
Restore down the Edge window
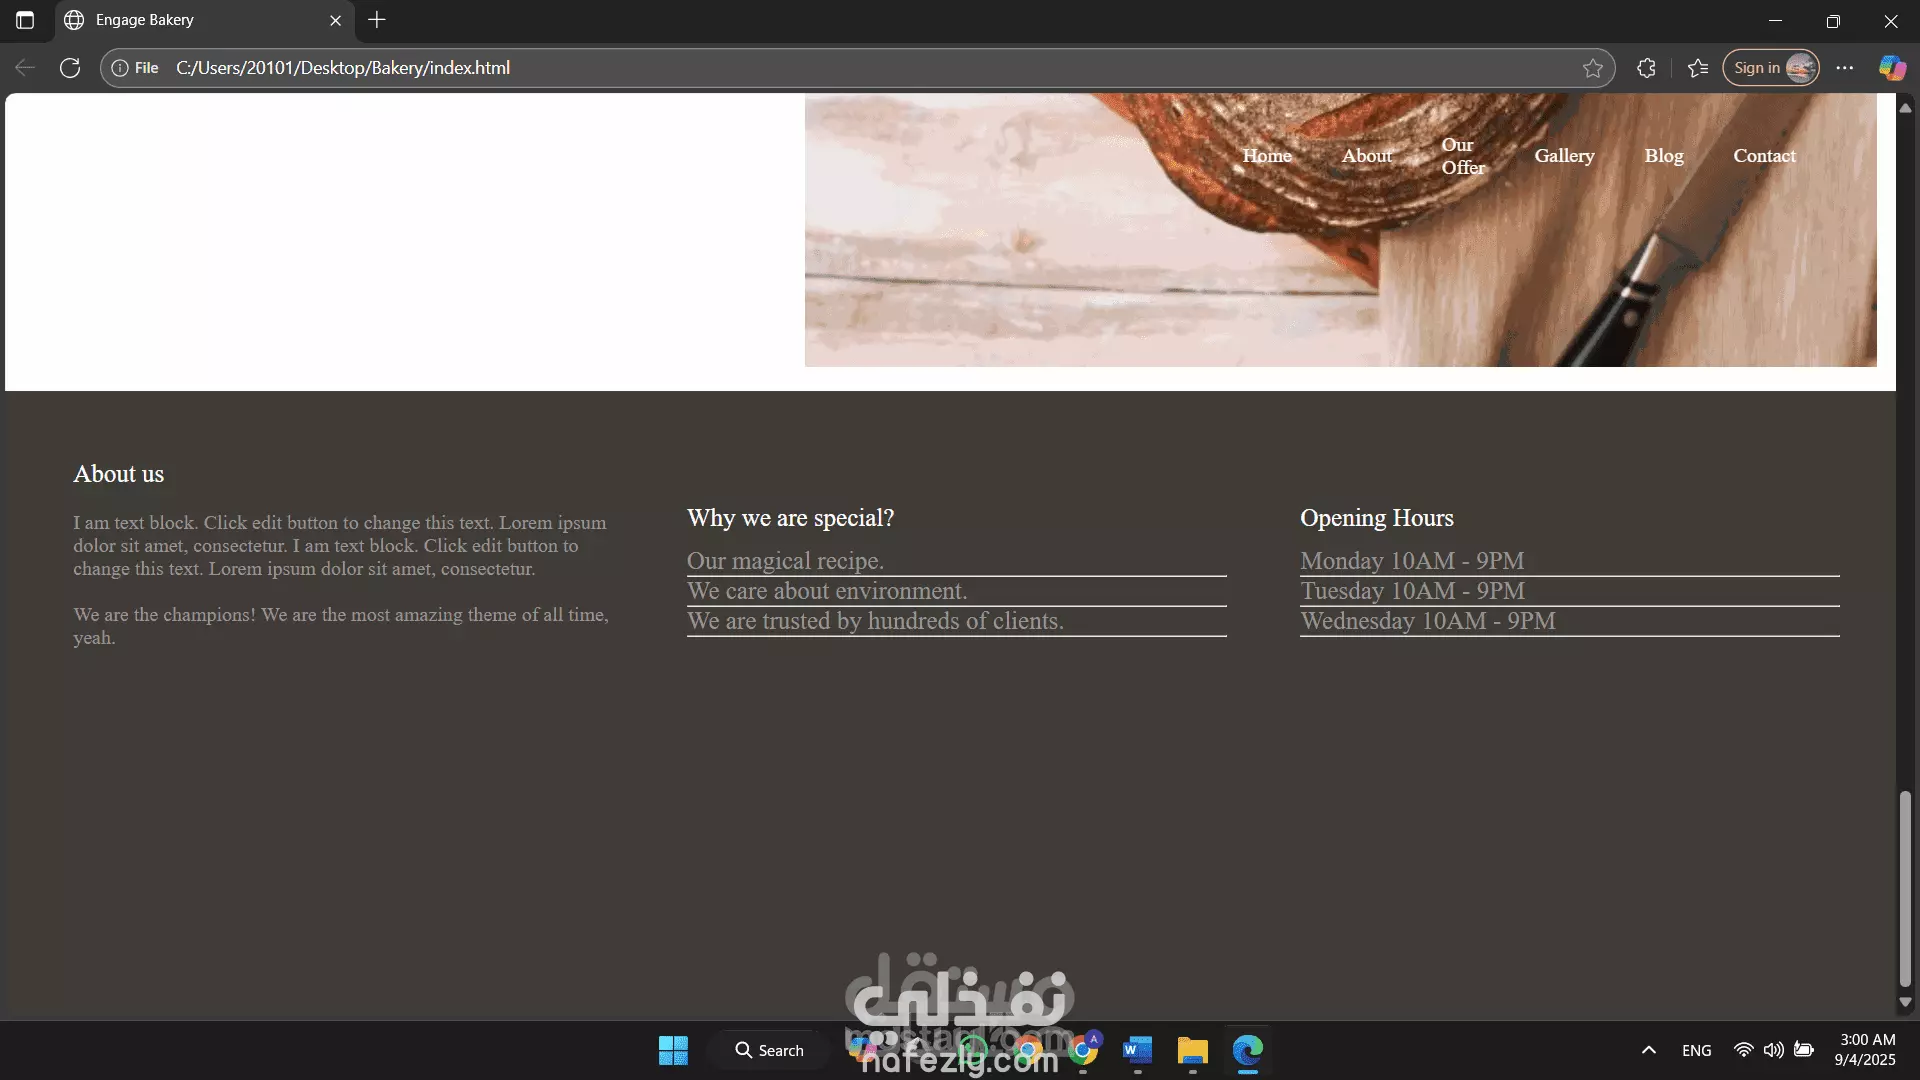1833,20
